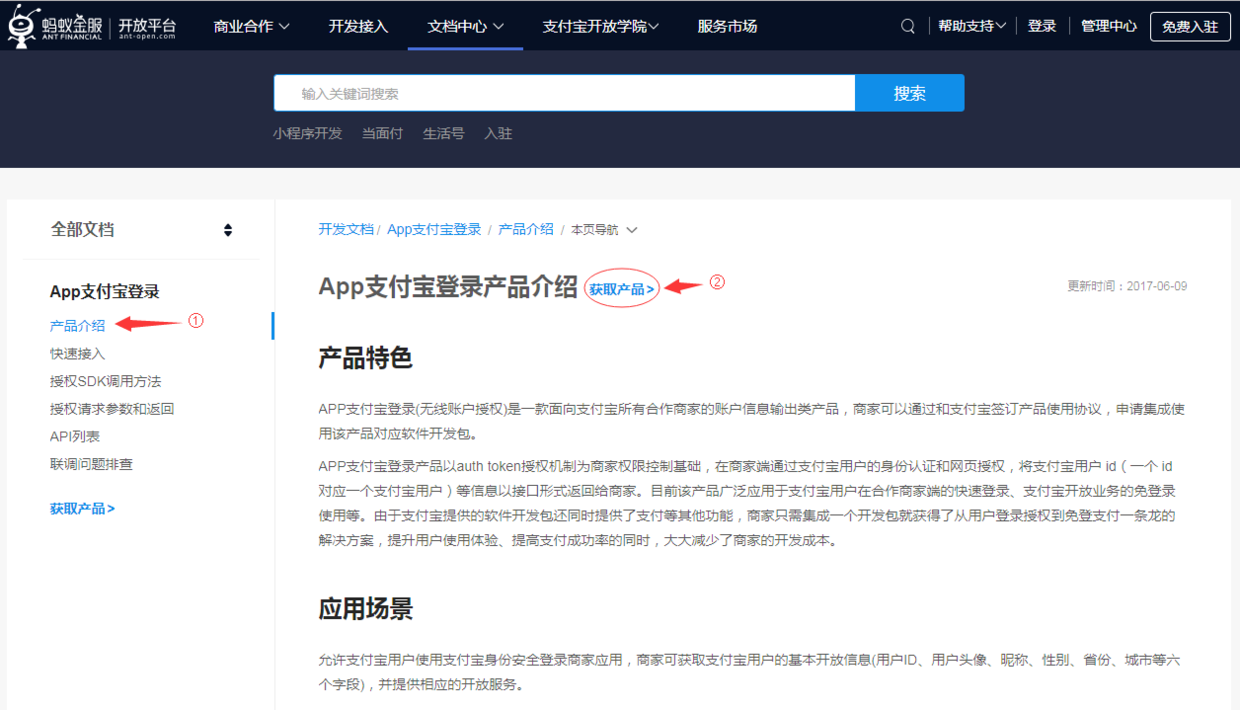The image size is (1240, 710).
Task: Open 授权请求参数和返回 in the sidebar
Action: 112,409
